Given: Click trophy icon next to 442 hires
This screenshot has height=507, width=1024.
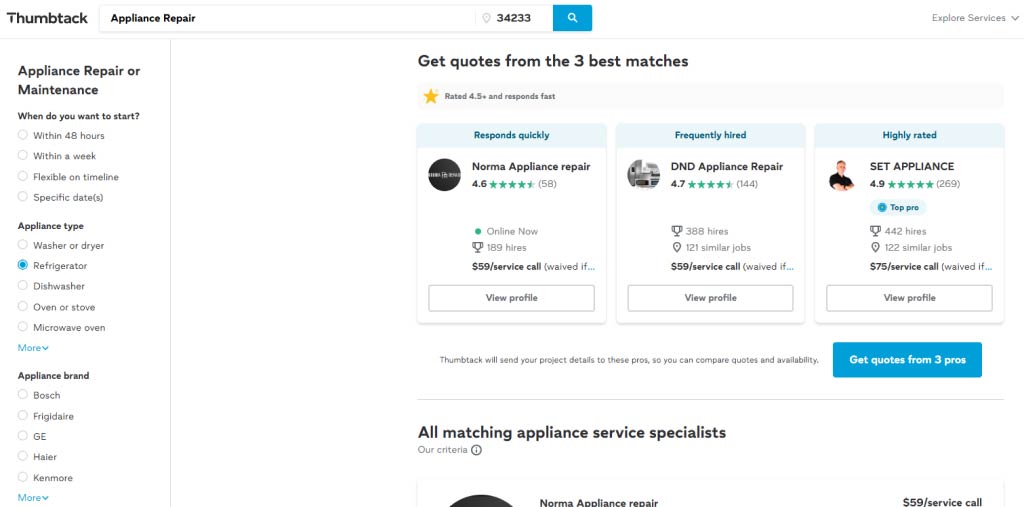Looking at the screenshot, I should [875, 231].
